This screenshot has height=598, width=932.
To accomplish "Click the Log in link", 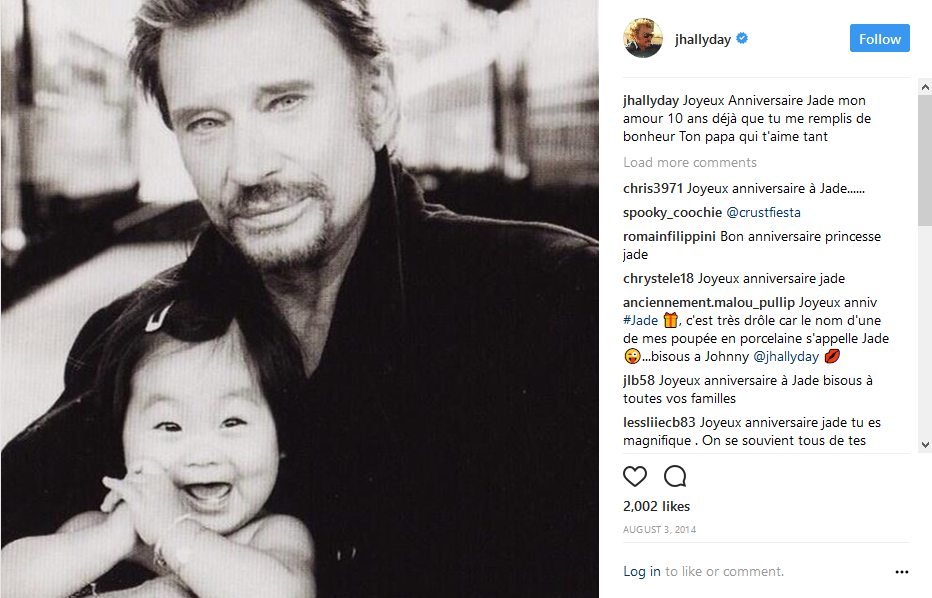I will [x=641, y=572].
